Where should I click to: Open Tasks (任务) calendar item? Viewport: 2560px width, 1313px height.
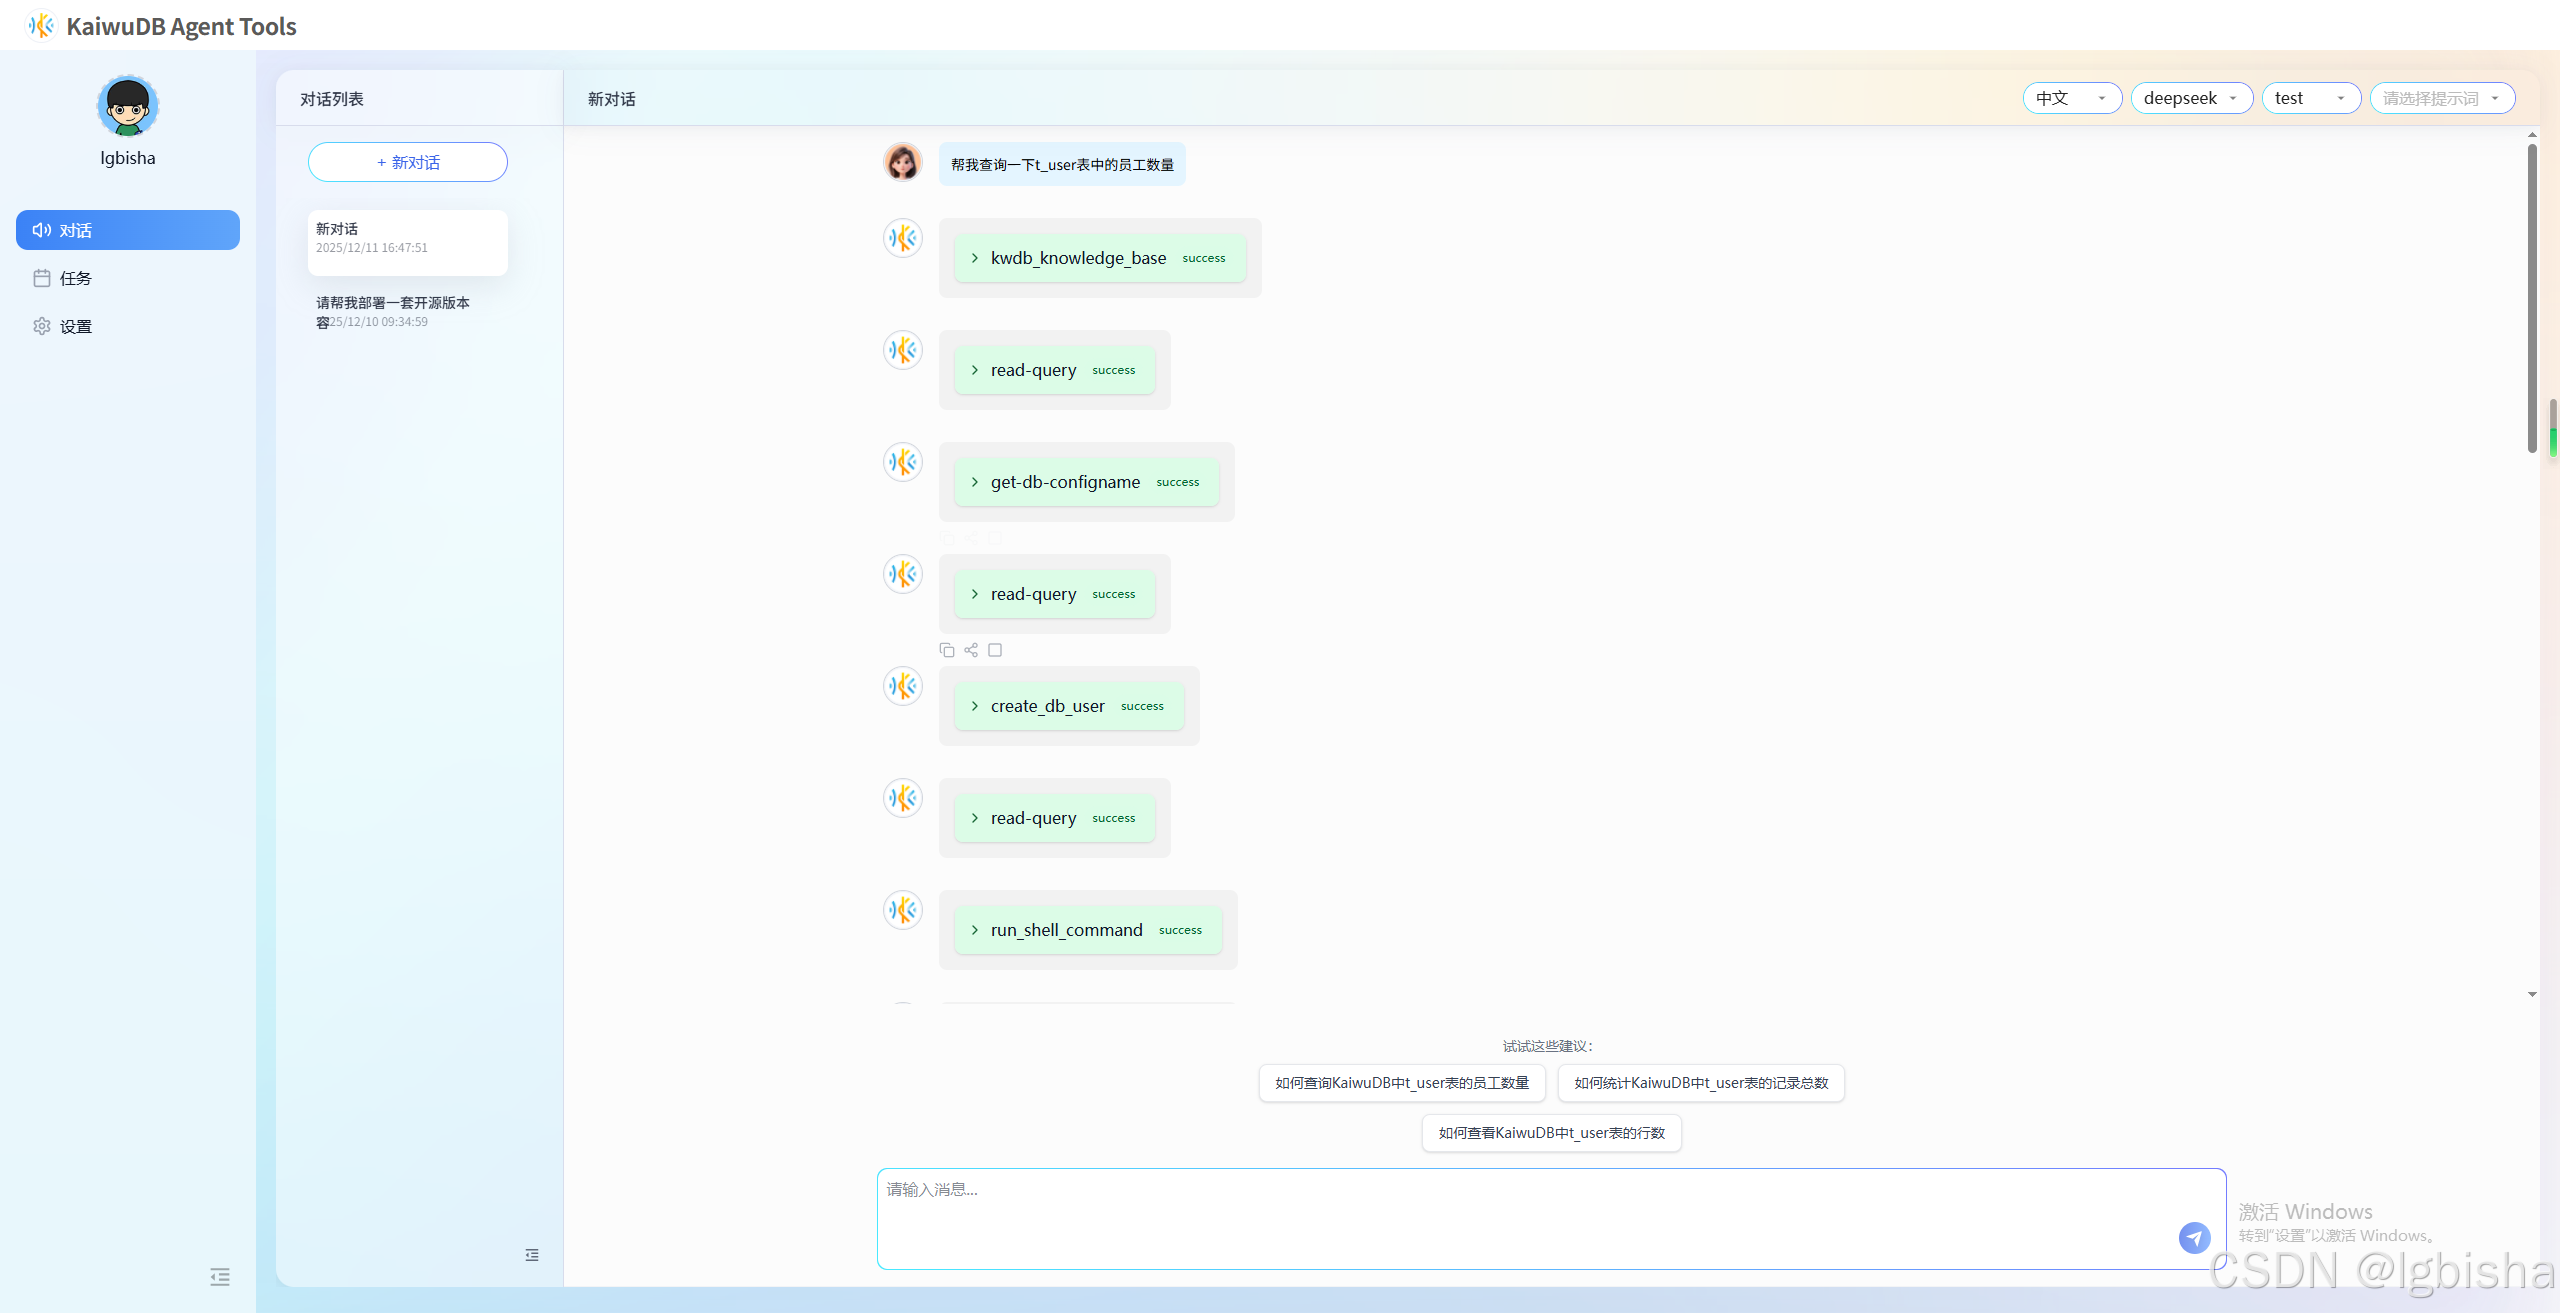tap(75, 278)
